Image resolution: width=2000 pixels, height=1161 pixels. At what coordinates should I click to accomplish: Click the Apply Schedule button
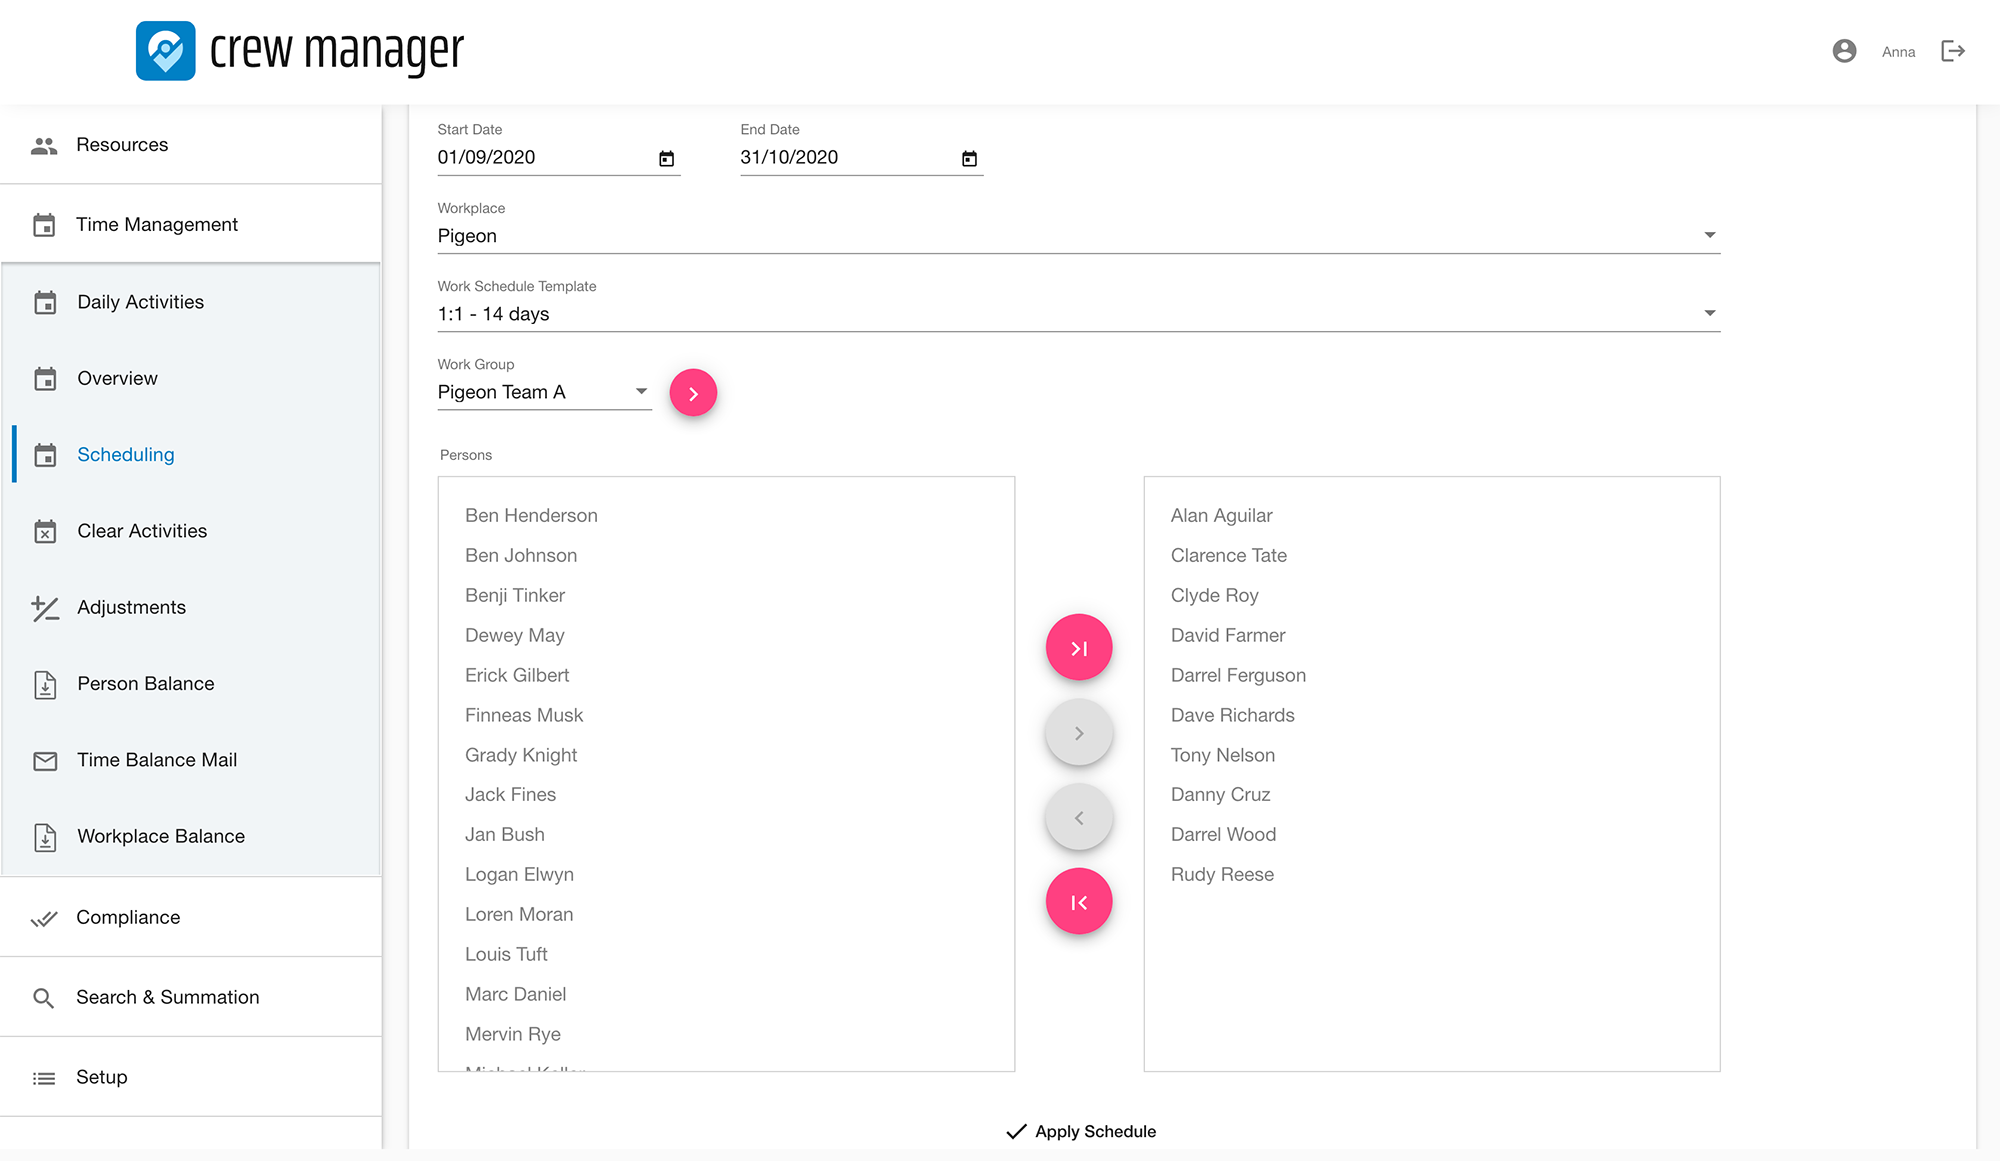coord(1080,1131)
